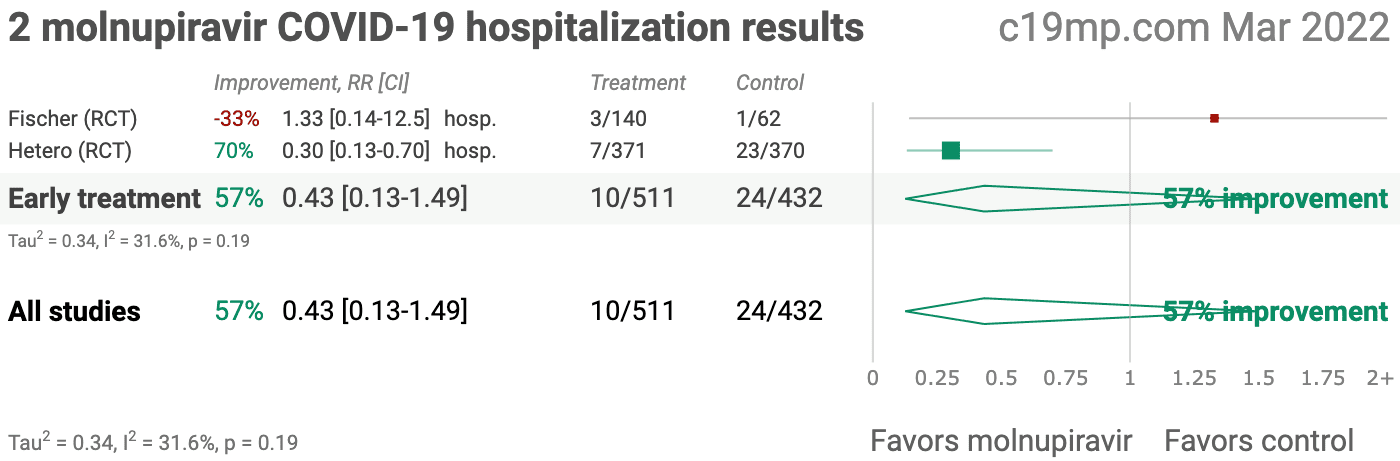Click the Favors control axis label
The height and width of the screenshot is (461, 1400).
pyautogui.click(x=1259, y=440)
